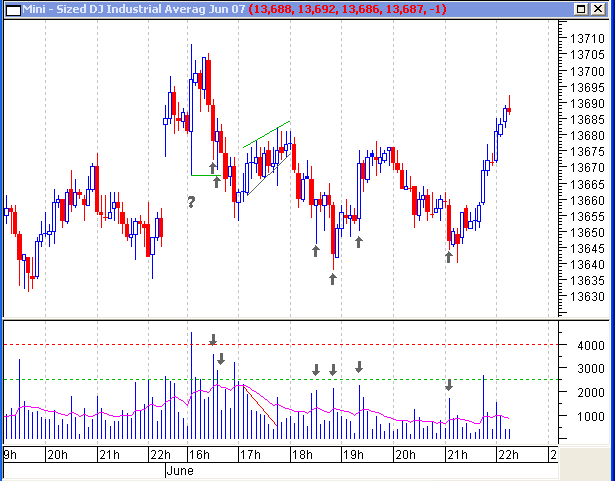Click the 17h label on time axis
The height and width of the screenshot is (481, 615).
tap(250, 455)
